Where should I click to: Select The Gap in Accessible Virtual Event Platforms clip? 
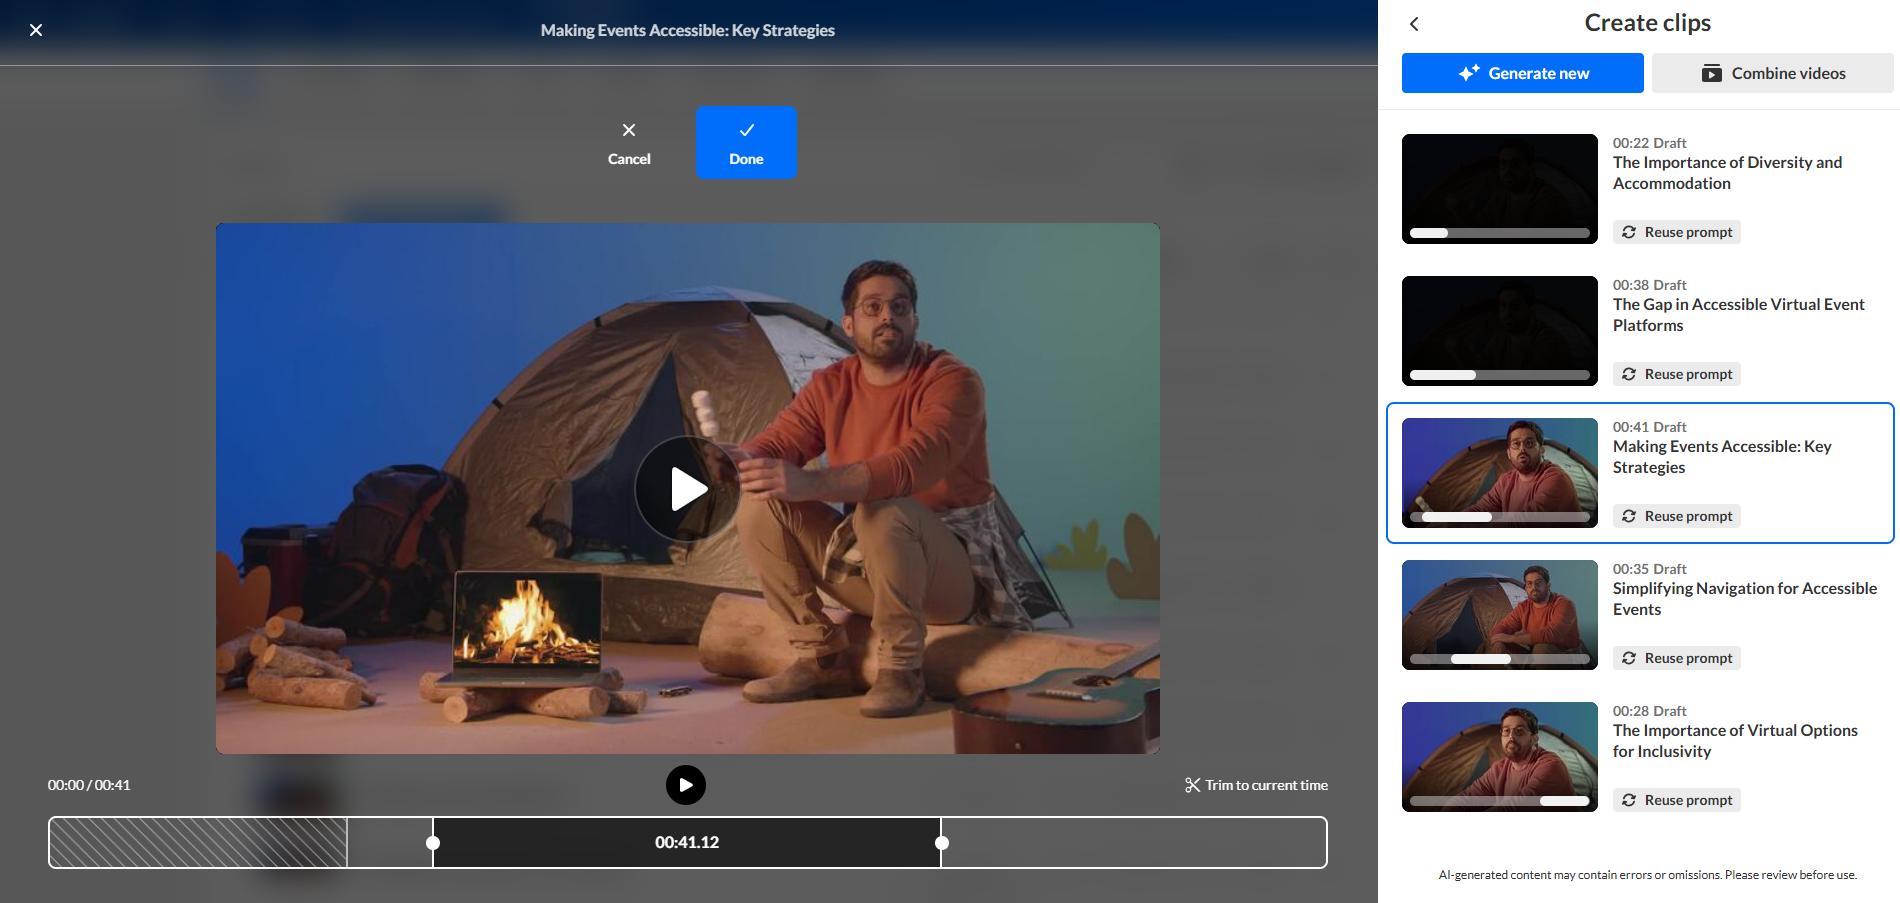click(1738, 314)
